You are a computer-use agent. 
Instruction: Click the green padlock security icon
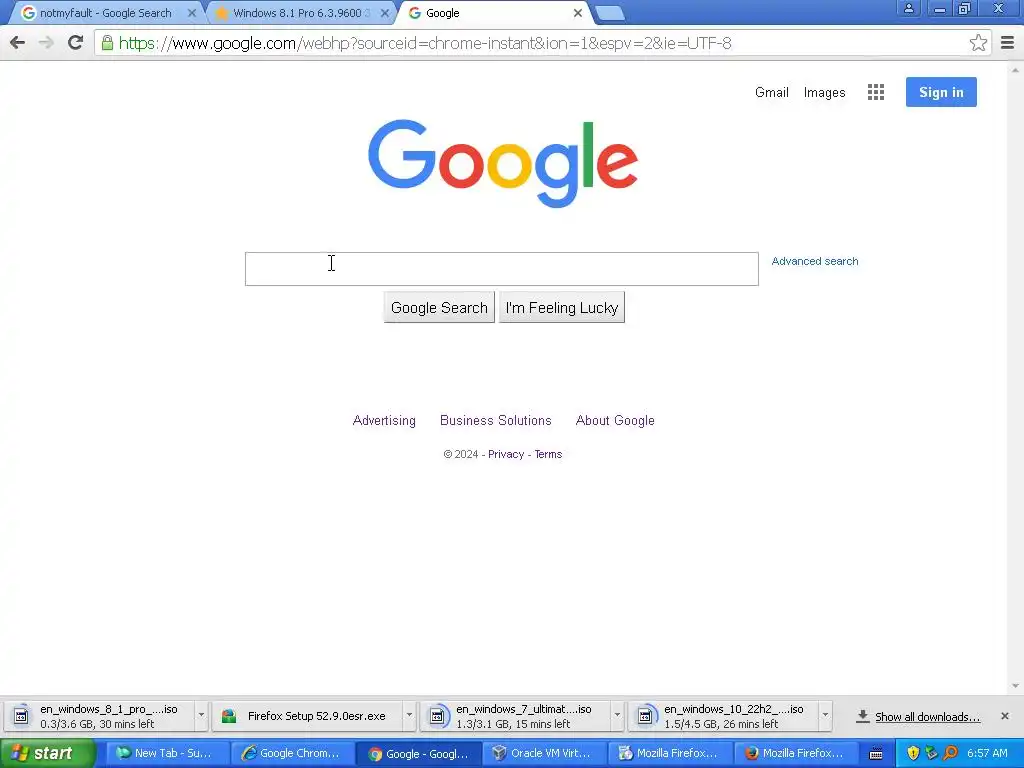[x=107, y=43]
